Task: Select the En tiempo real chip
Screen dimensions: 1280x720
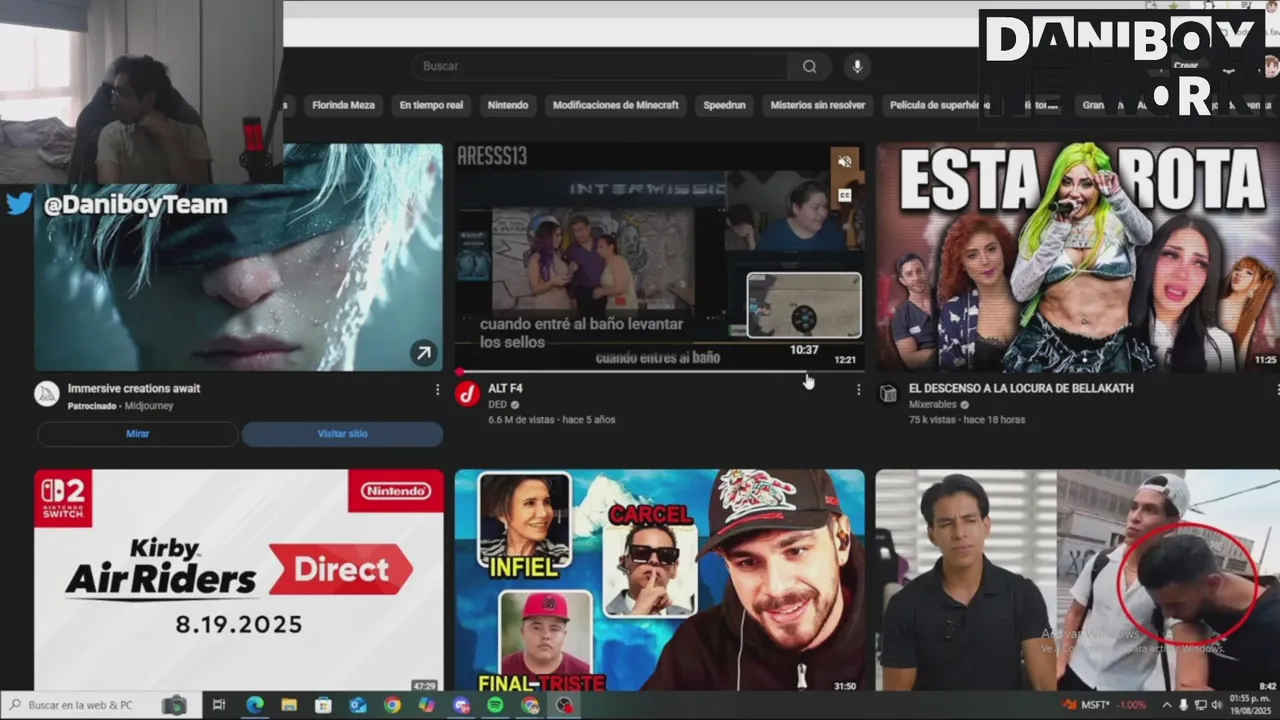Action: tap(431, 105)
